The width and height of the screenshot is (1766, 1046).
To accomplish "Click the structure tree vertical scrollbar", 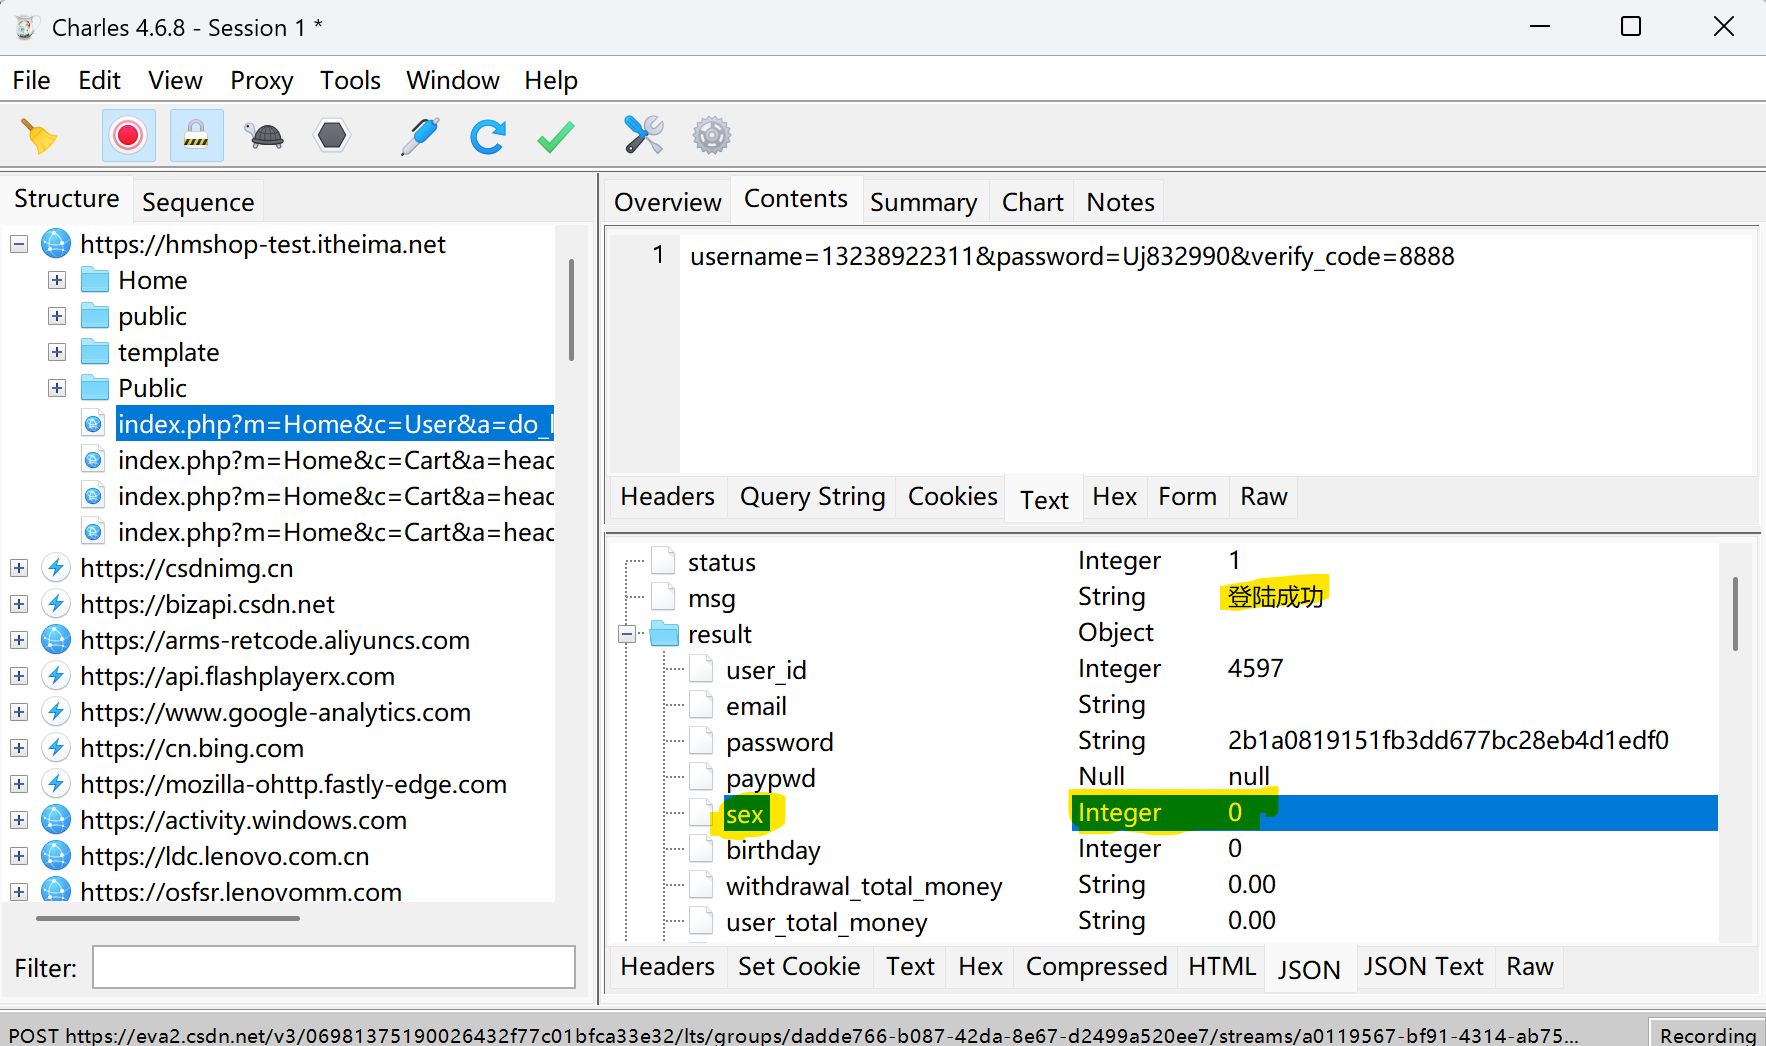I will (x=571, y=310).
